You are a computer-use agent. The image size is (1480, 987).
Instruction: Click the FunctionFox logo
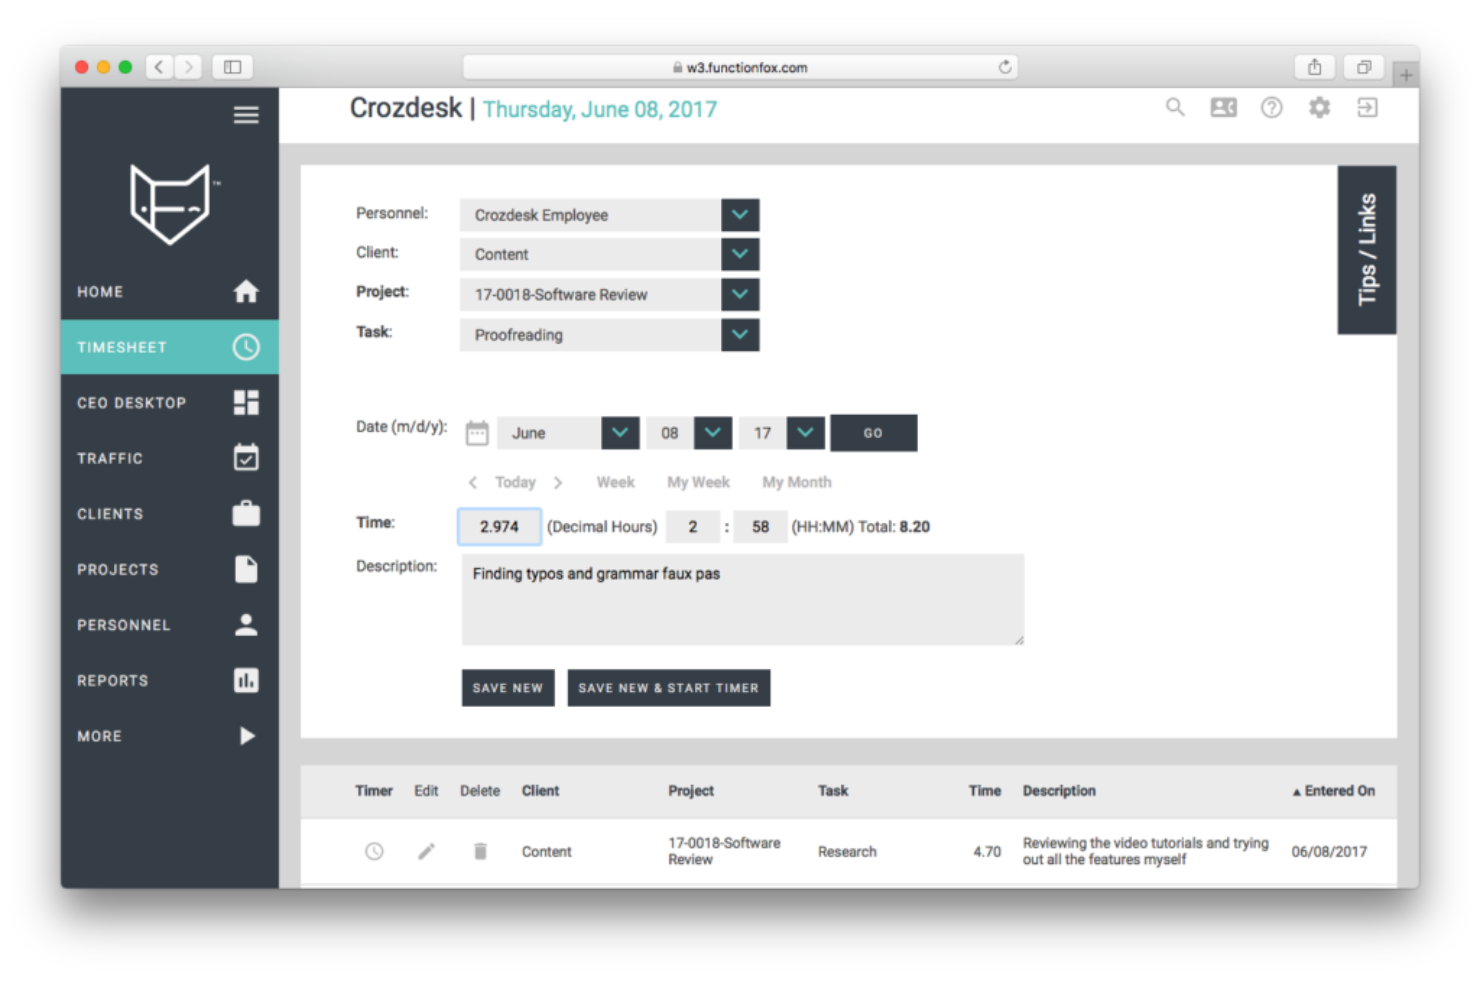pos(170,204)
